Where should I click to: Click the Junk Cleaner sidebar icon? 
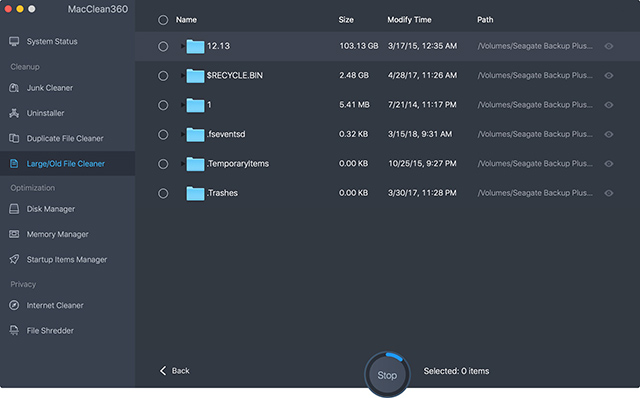[x=14, y=88]
